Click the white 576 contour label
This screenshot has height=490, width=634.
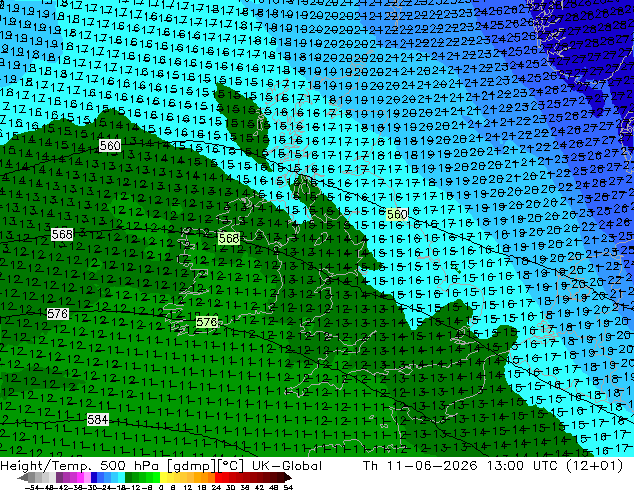[x=58, y=314]
